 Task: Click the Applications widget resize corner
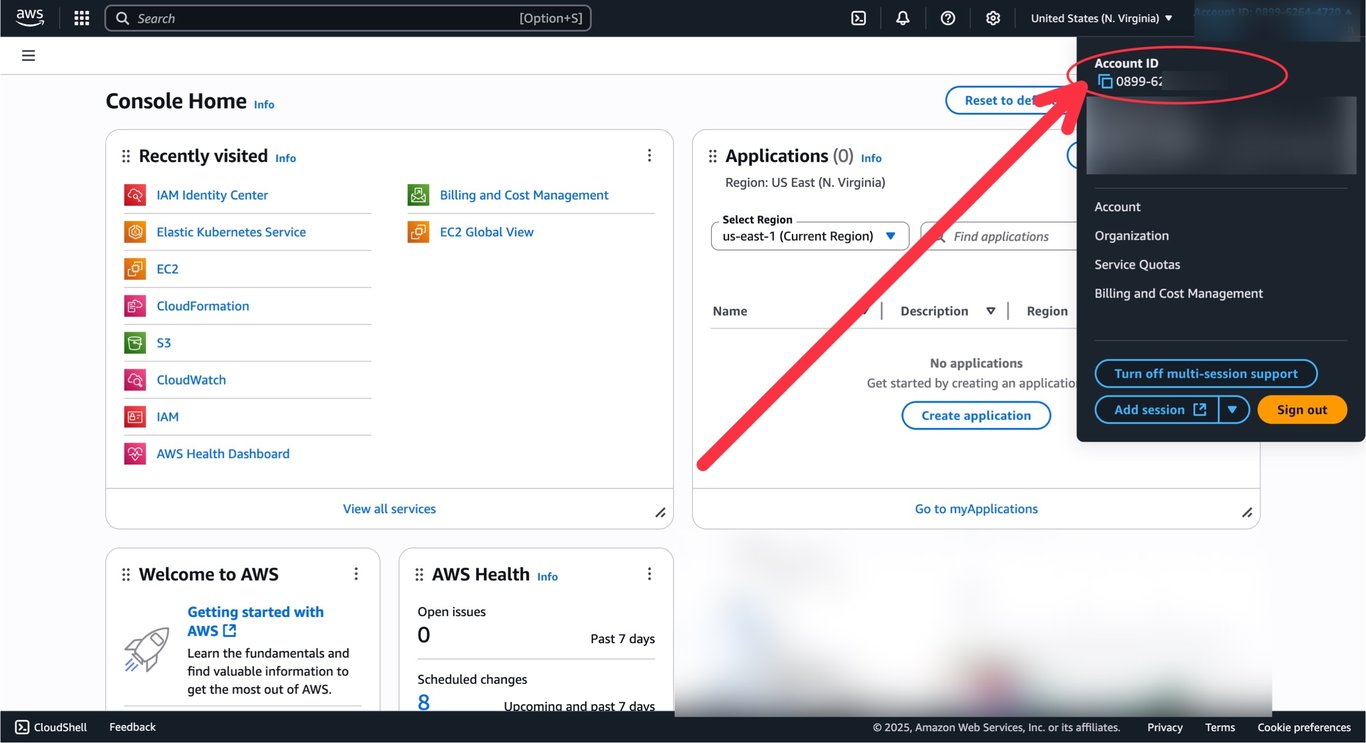pyautogui.click(x=1247, y=513)
